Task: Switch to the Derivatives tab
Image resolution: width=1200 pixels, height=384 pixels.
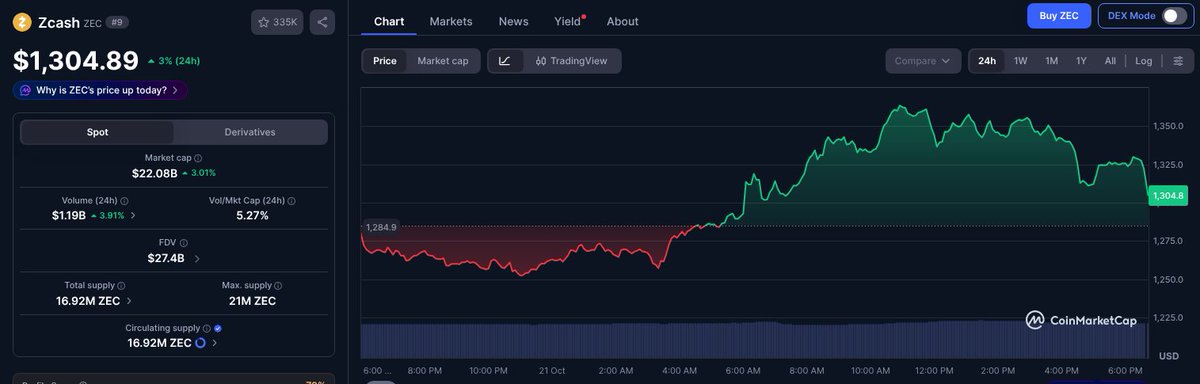Action: (250, 132)
